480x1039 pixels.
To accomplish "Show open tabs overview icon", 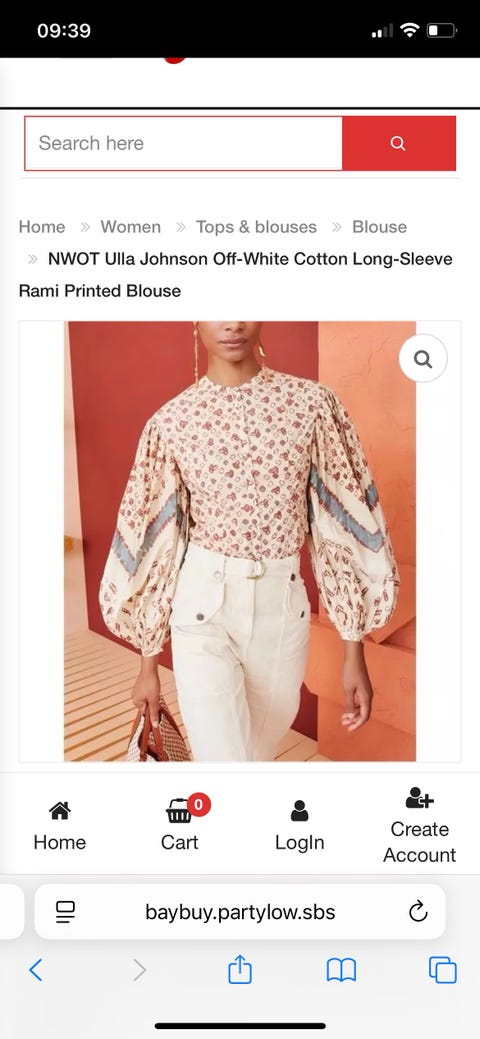I will point(443,970).
